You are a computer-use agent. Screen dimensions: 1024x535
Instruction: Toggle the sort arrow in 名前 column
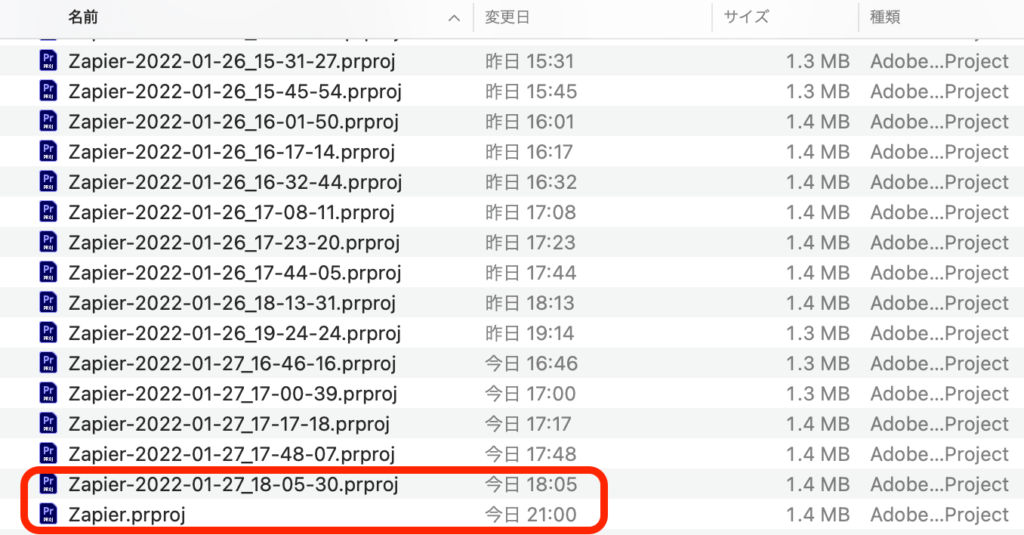(454, 18)
